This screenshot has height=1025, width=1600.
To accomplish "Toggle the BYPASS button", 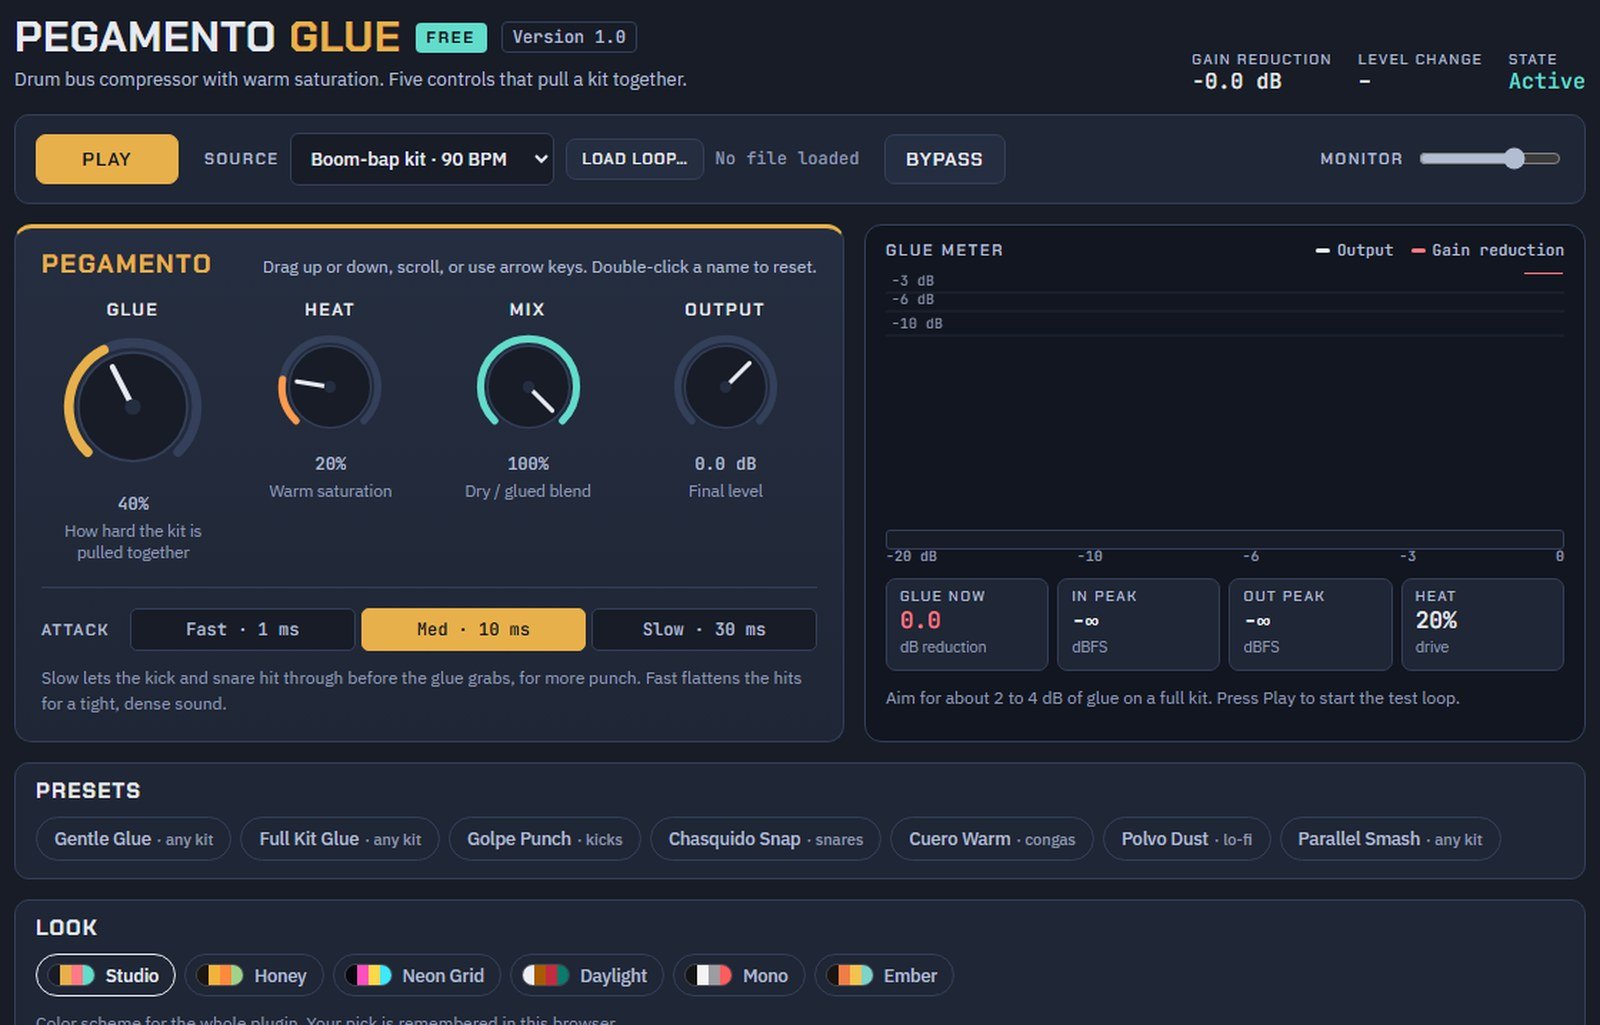I will [944, 159].
